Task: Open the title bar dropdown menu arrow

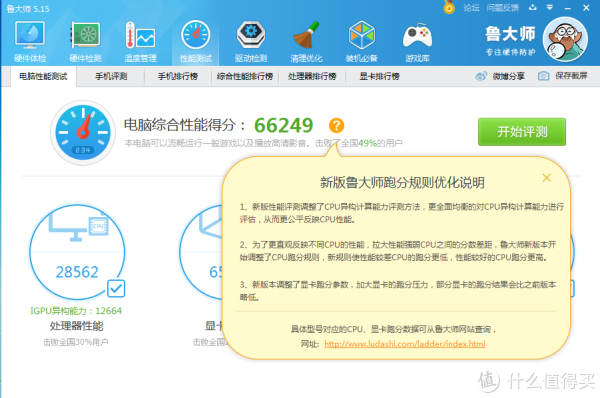Action: pyautogui.click(x=549, y=7)
